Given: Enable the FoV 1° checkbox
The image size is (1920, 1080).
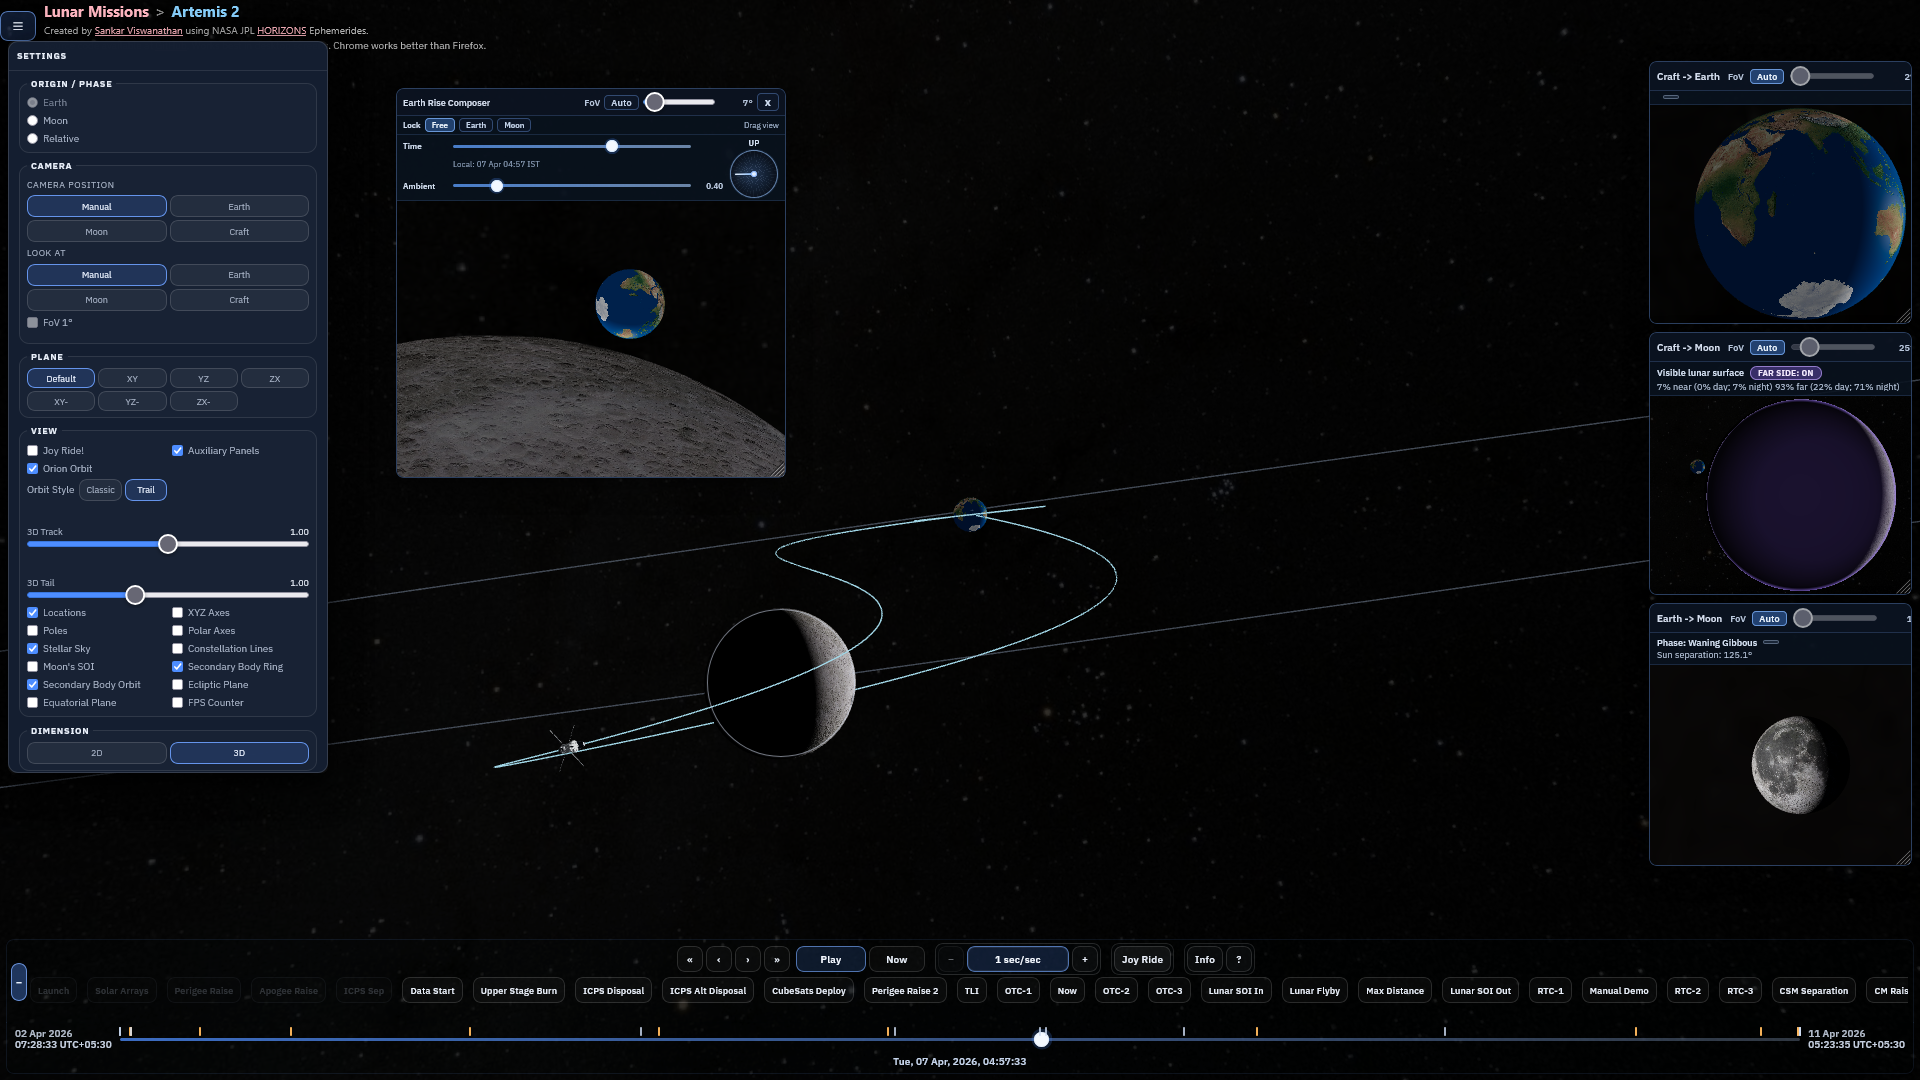Looking at the screenshot, I should pos(32,322).
